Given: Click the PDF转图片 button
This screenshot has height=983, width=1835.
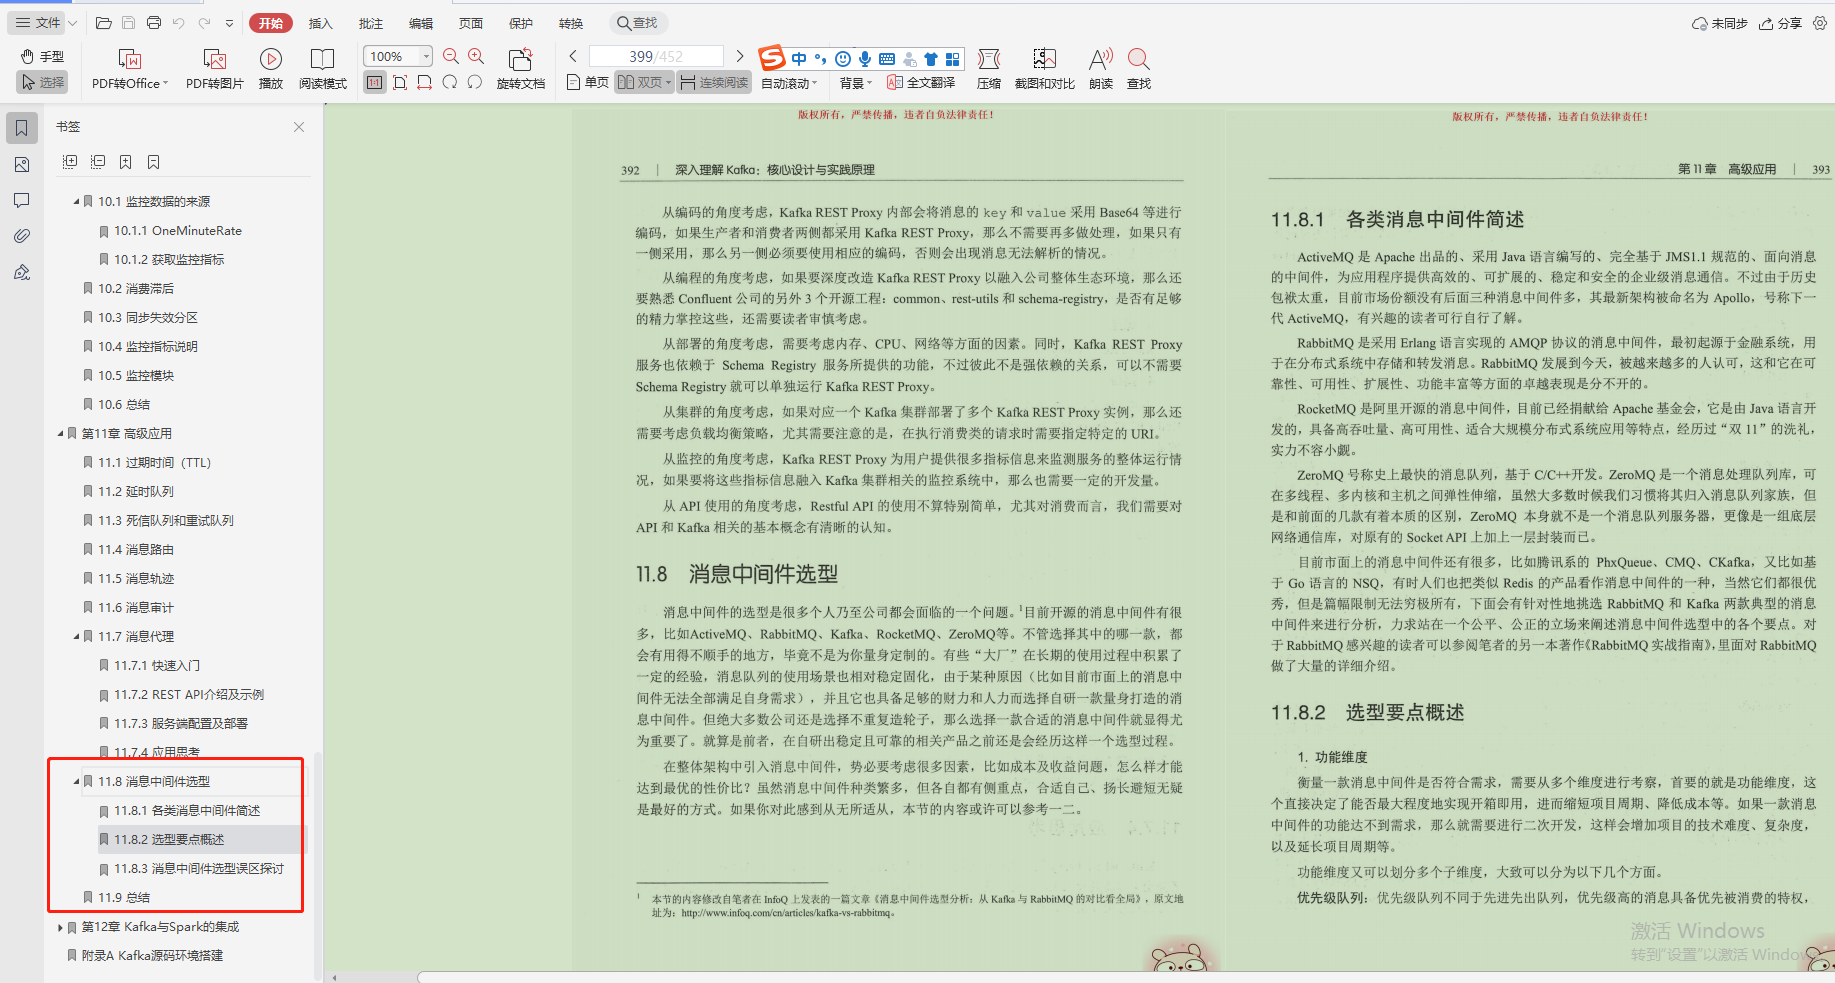Looking at the screenshot, I should [x=214, y=69].
